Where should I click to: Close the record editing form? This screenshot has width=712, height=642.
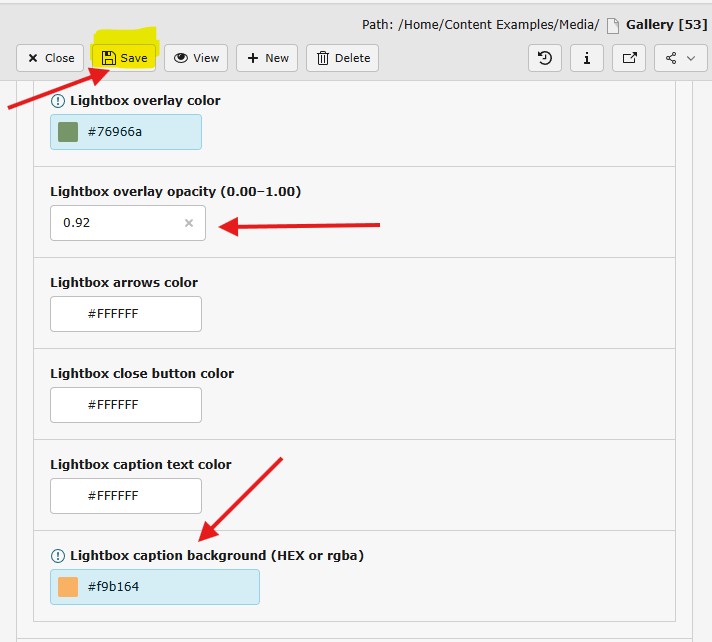tap(50, 58)
